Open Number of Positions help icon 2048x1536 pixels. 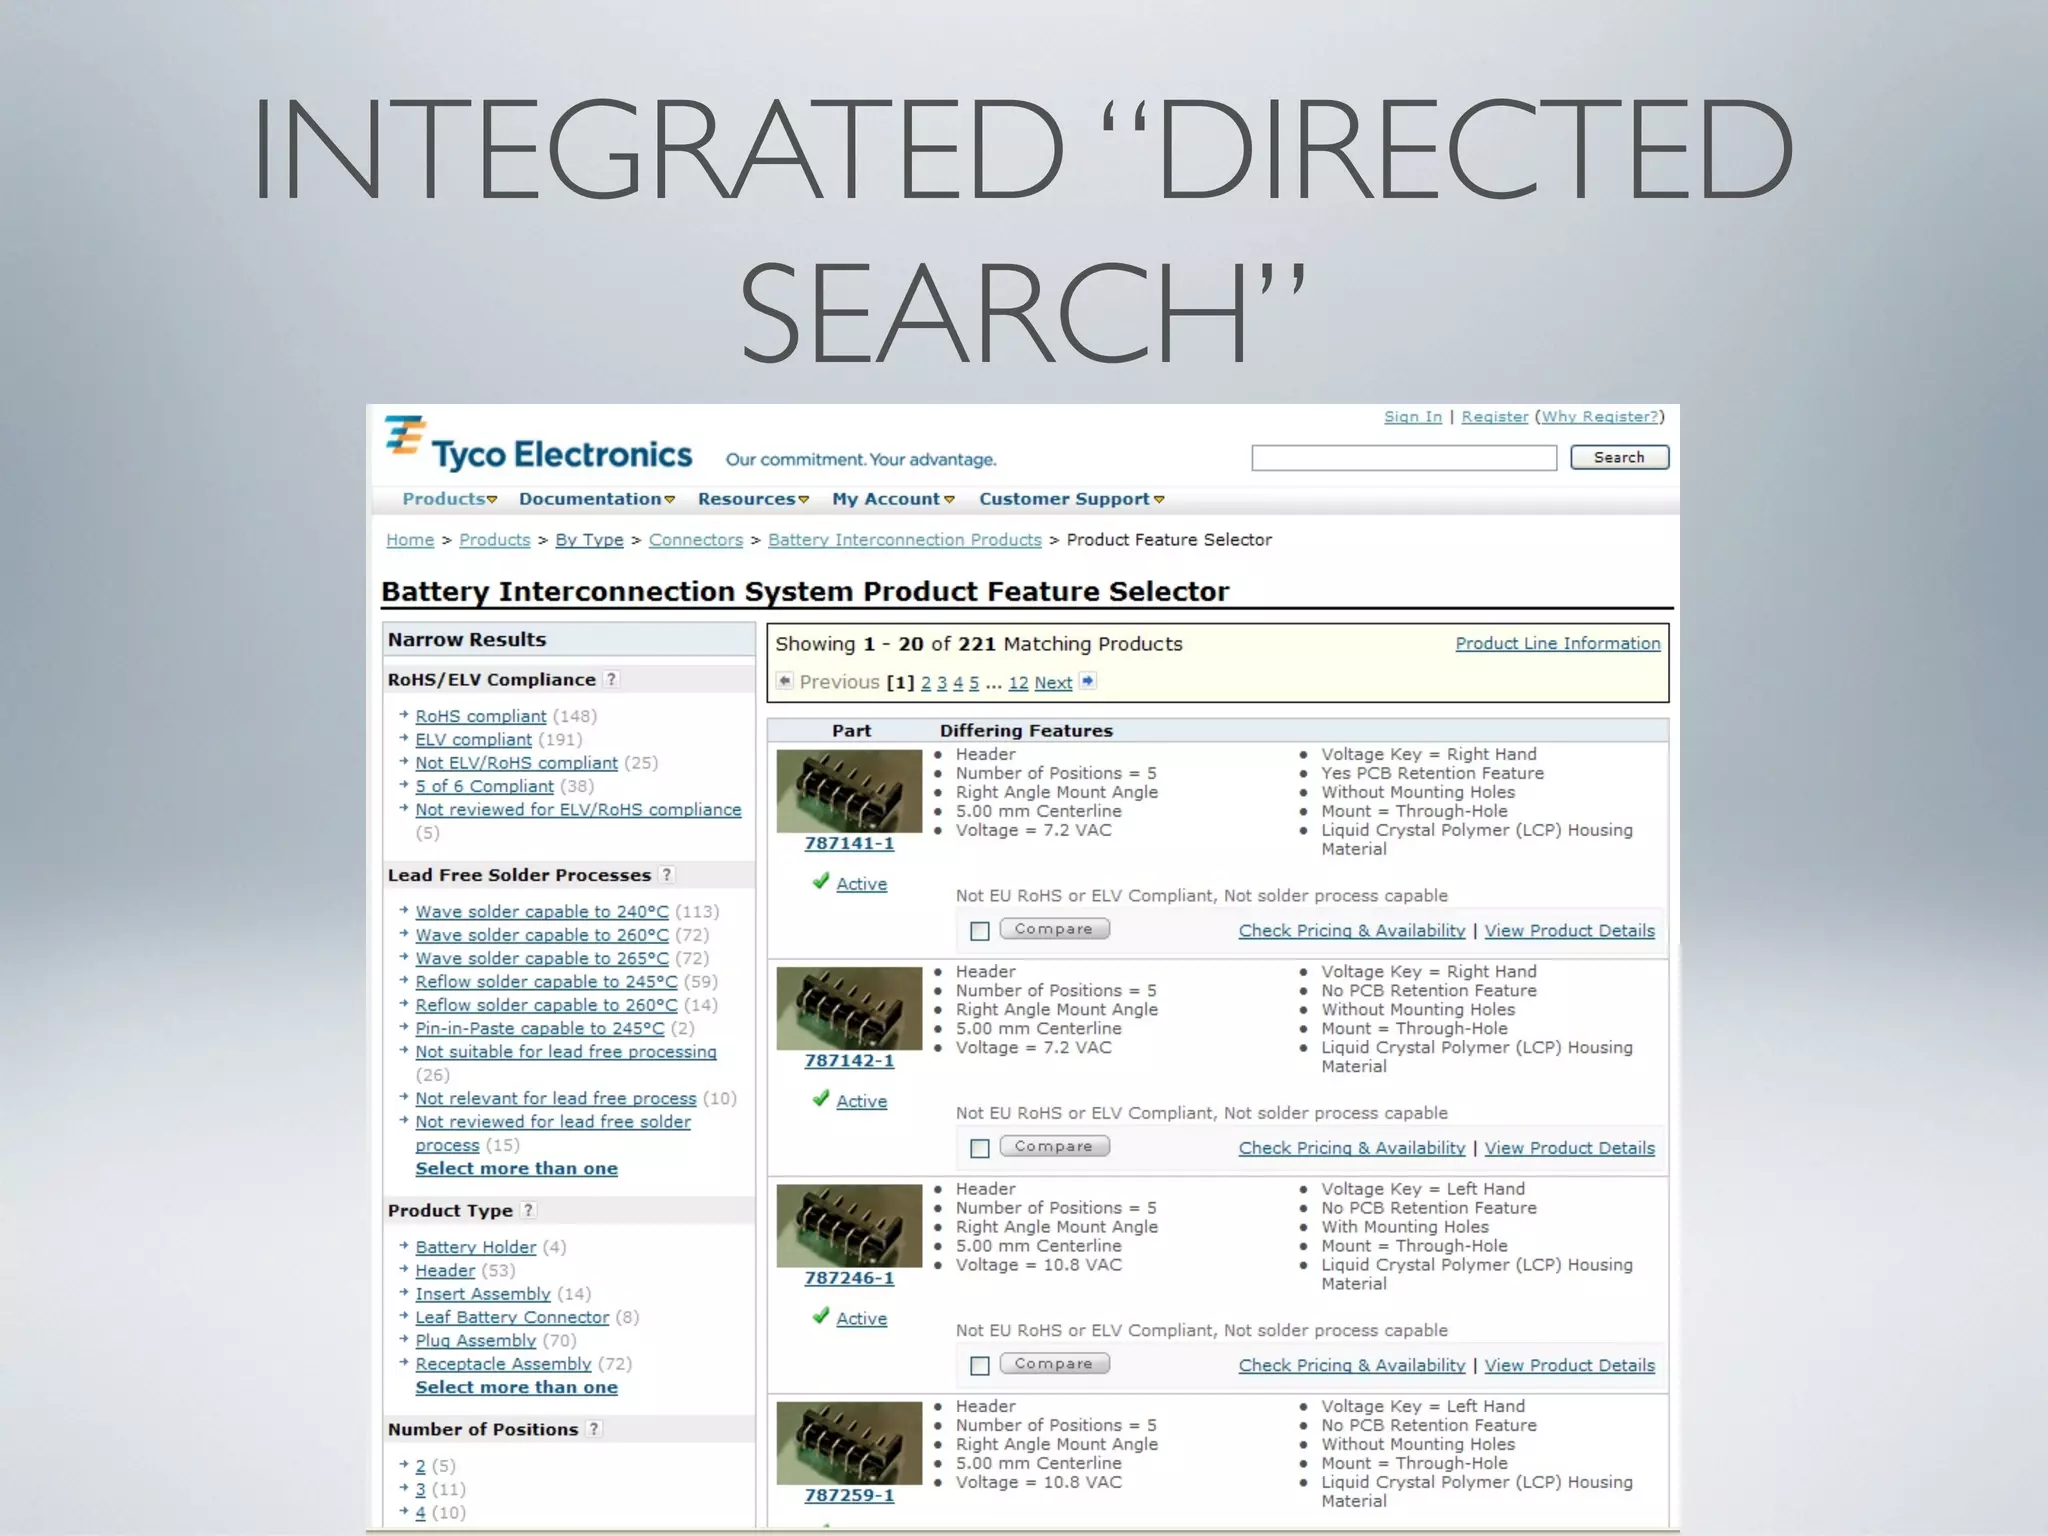[x=594, y=1429]
